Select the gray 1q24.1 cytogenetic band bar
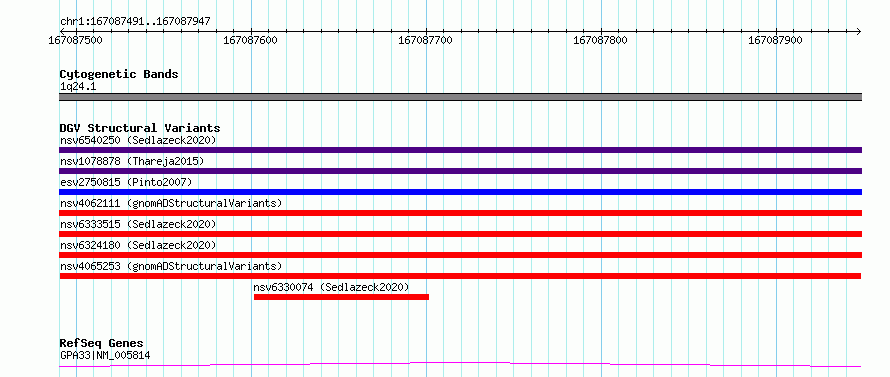The image size is (890, 377). [460, 97]
